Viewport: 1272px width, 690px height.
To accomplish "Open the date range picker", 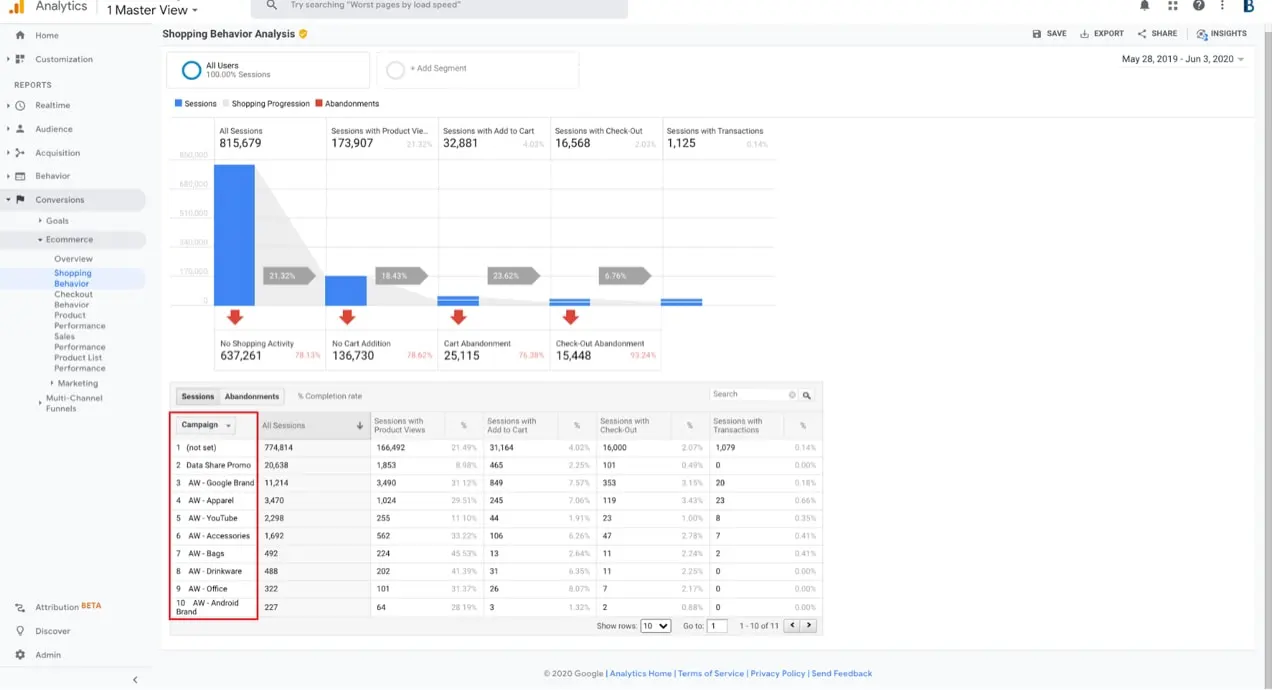I will (x=1183, y=59).
